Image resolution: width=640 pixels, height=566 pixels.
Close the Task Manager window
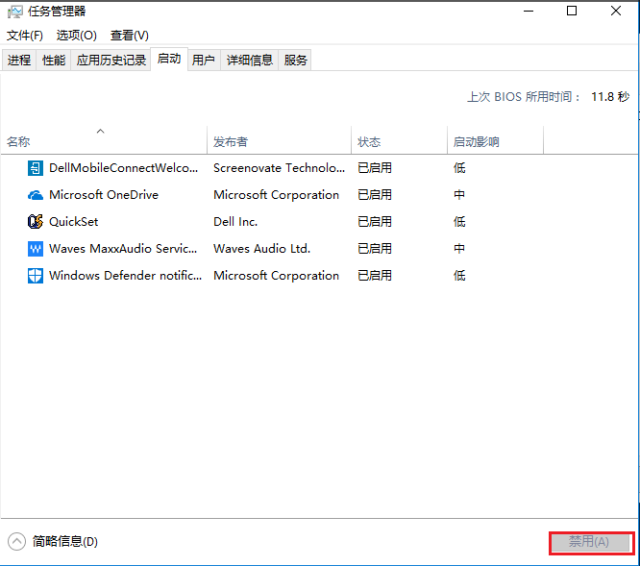(x=616, y=11)
